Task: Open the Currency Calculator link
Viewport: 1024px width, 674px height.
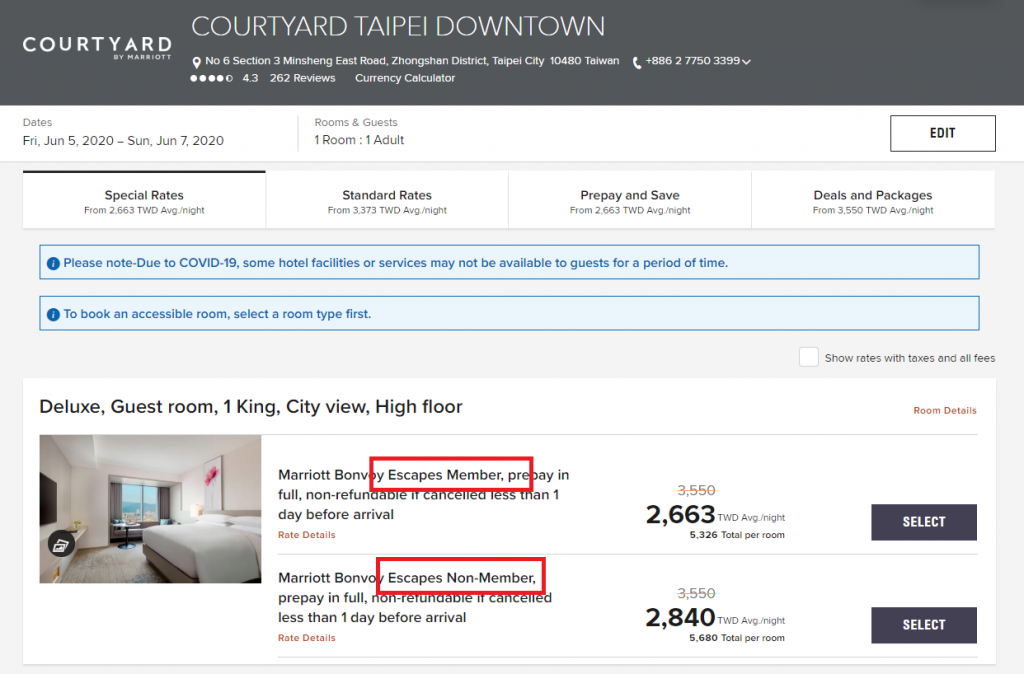Action: [405, 78]
